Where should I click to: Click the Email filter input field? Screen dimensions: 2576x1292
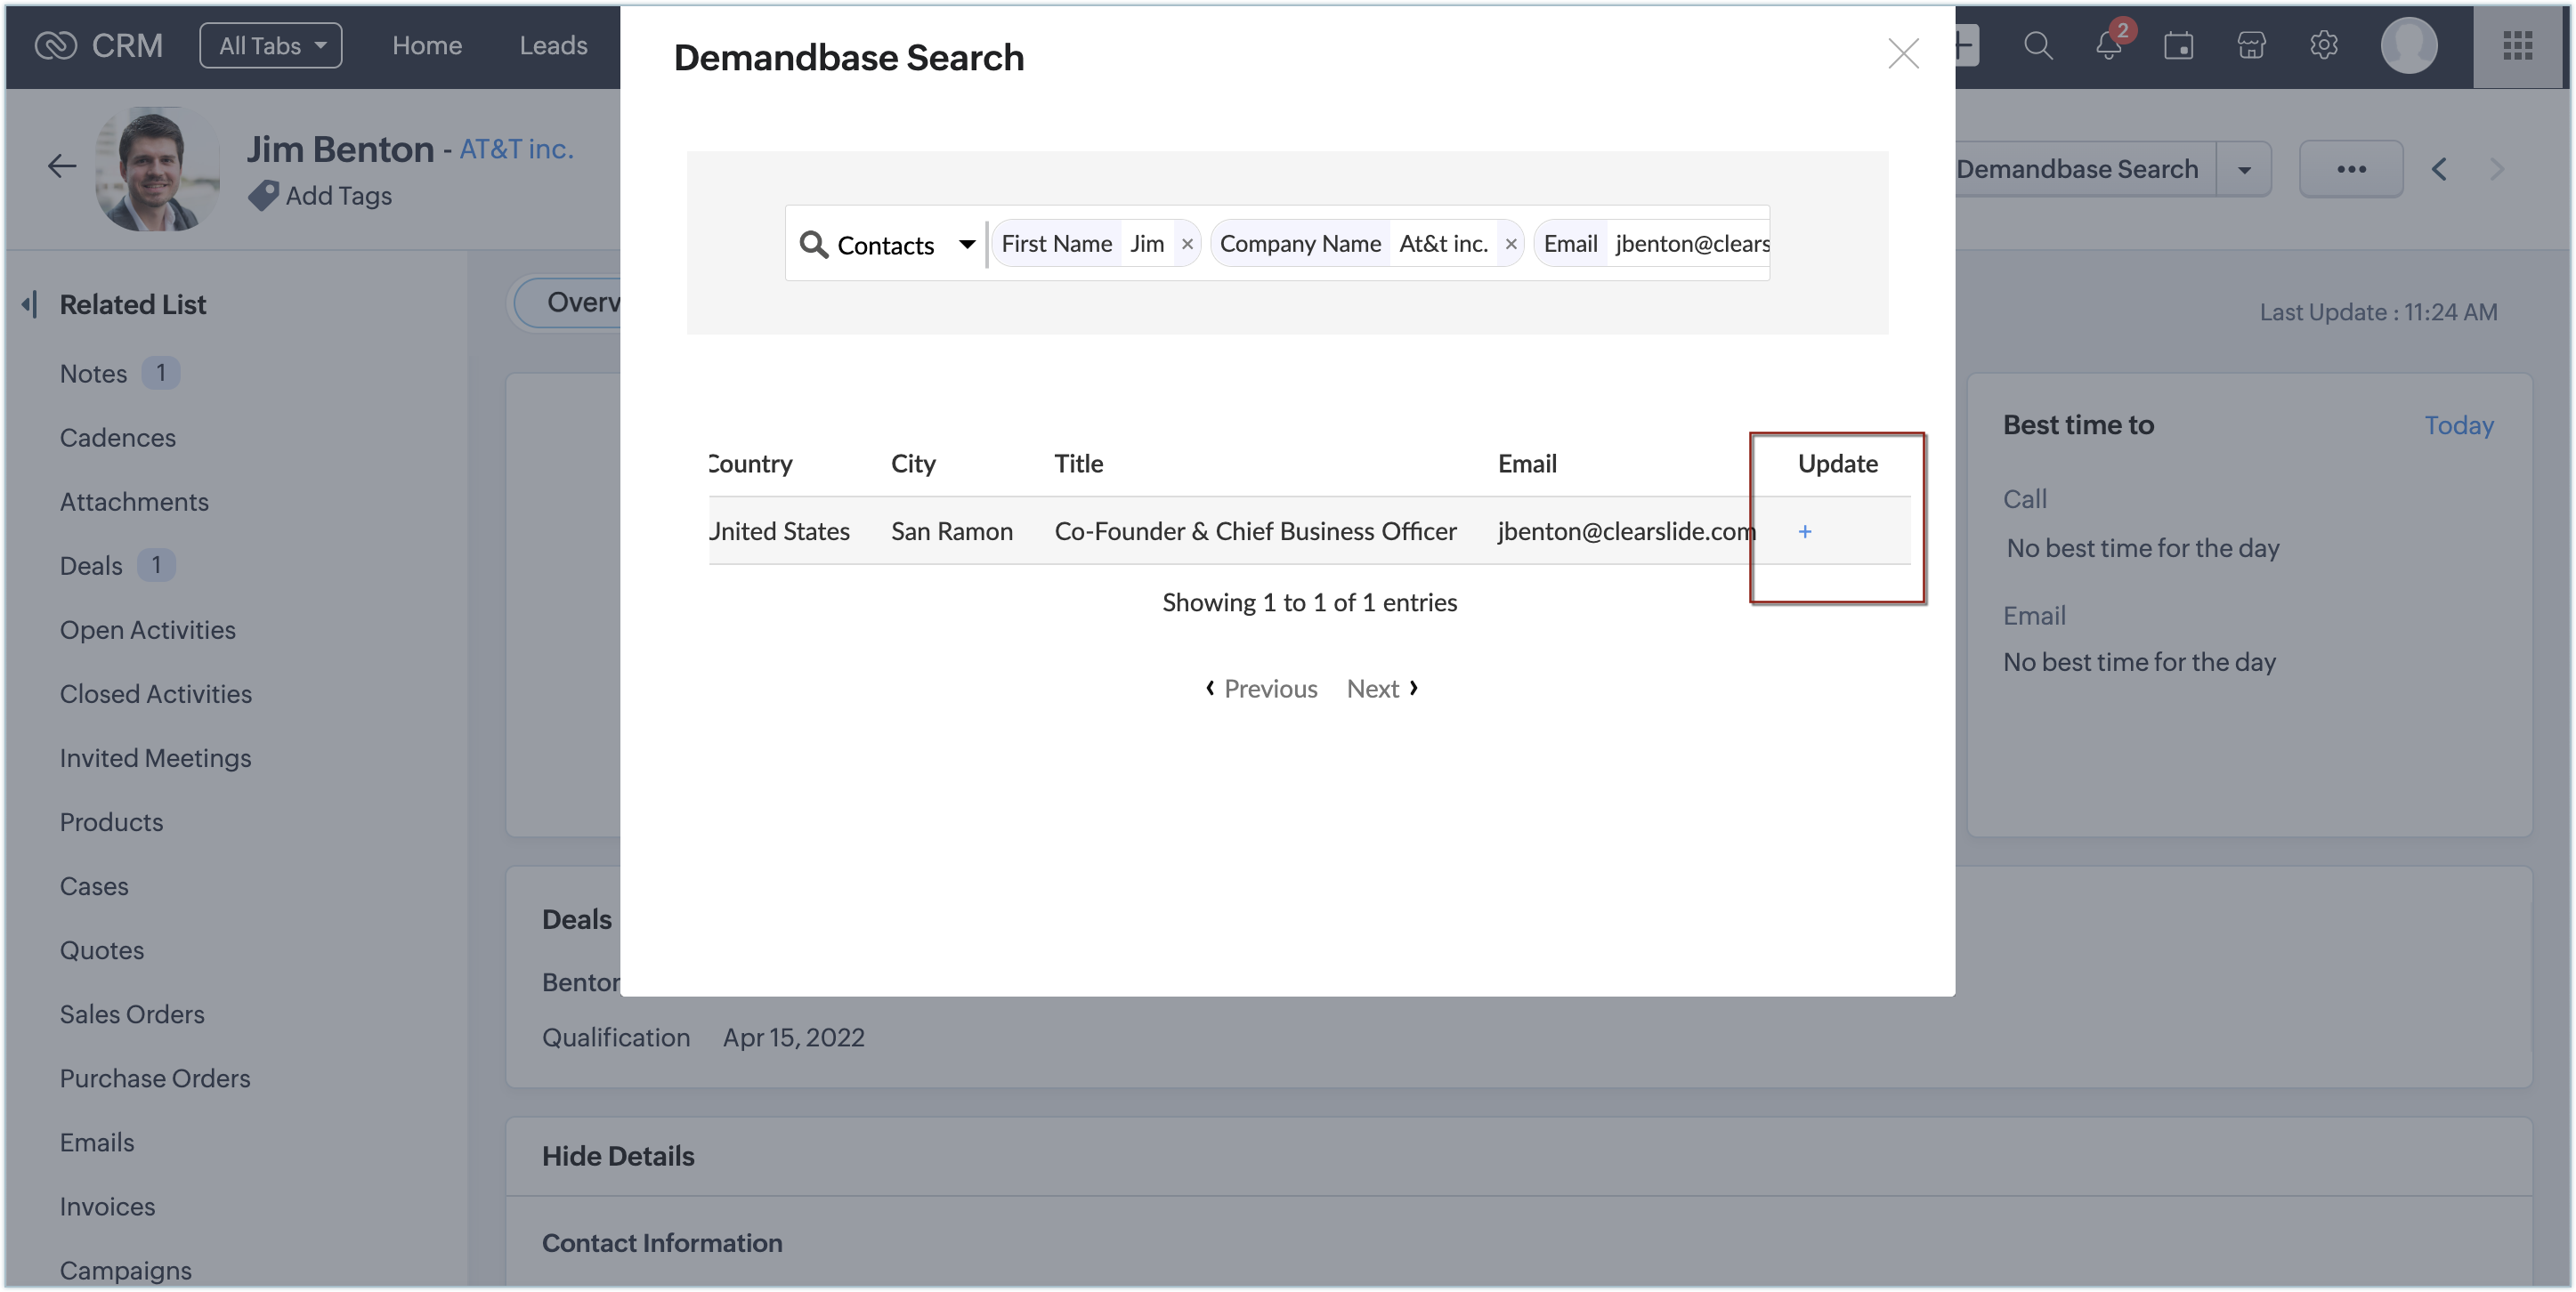click(x=1690, y=244)
